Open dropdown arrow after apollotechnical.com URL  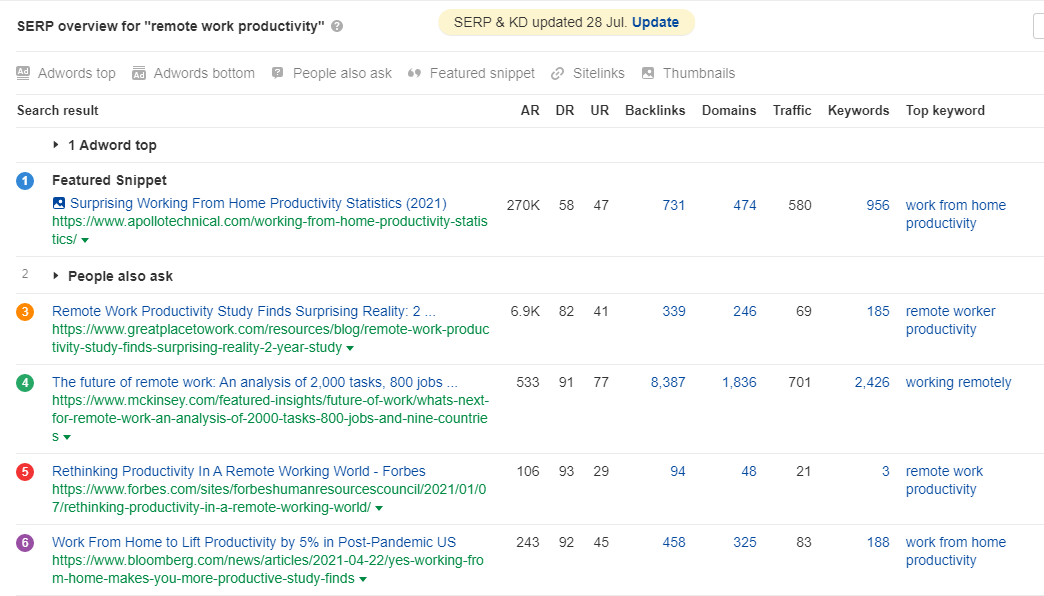tap(85, 241)
